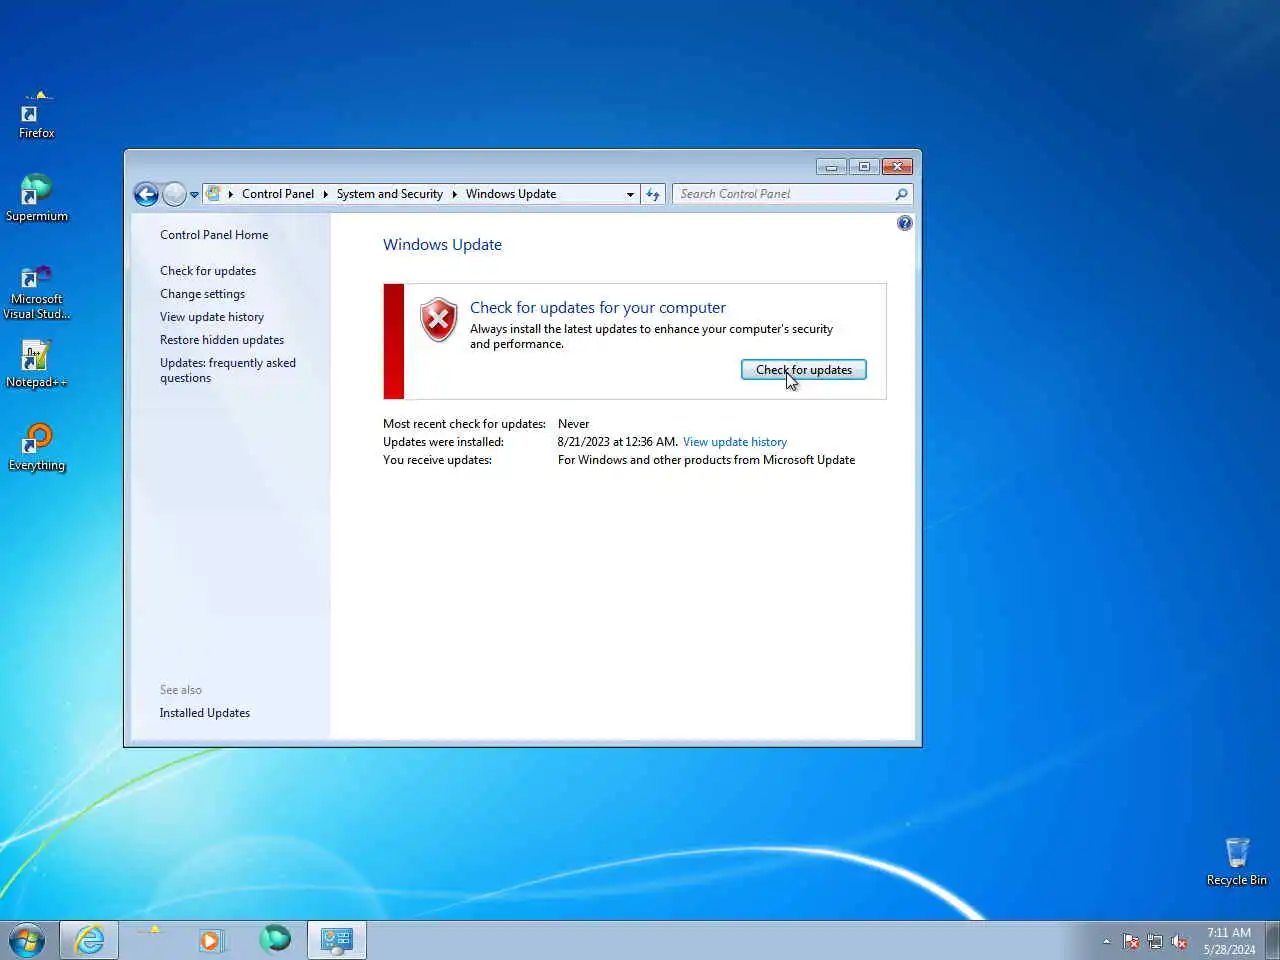Select Windows Update breadcrumb segment
The height and width of the screenshot is (960, 1280).
(x=511, y=194)
